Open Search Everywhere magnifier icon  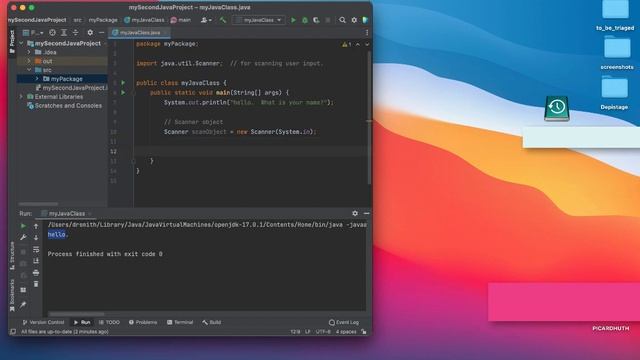pos(342,20)
